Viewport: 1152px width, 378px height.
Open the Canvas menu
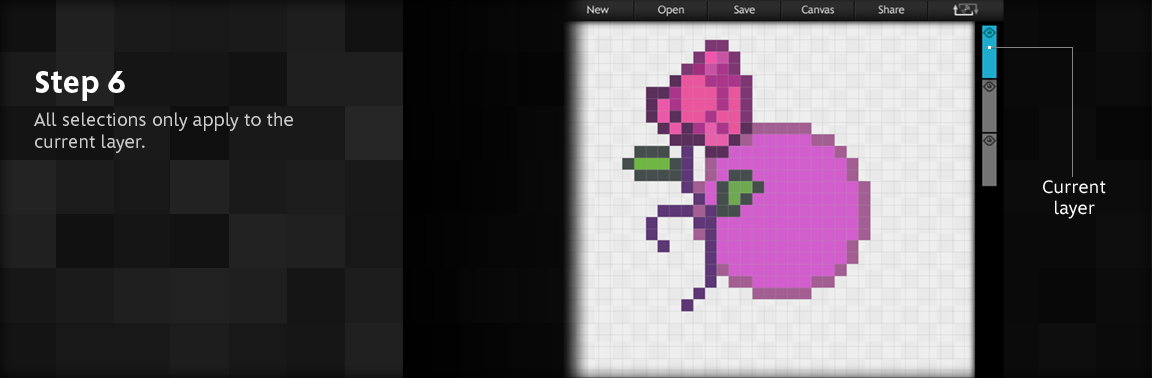[x=818, y=10]
